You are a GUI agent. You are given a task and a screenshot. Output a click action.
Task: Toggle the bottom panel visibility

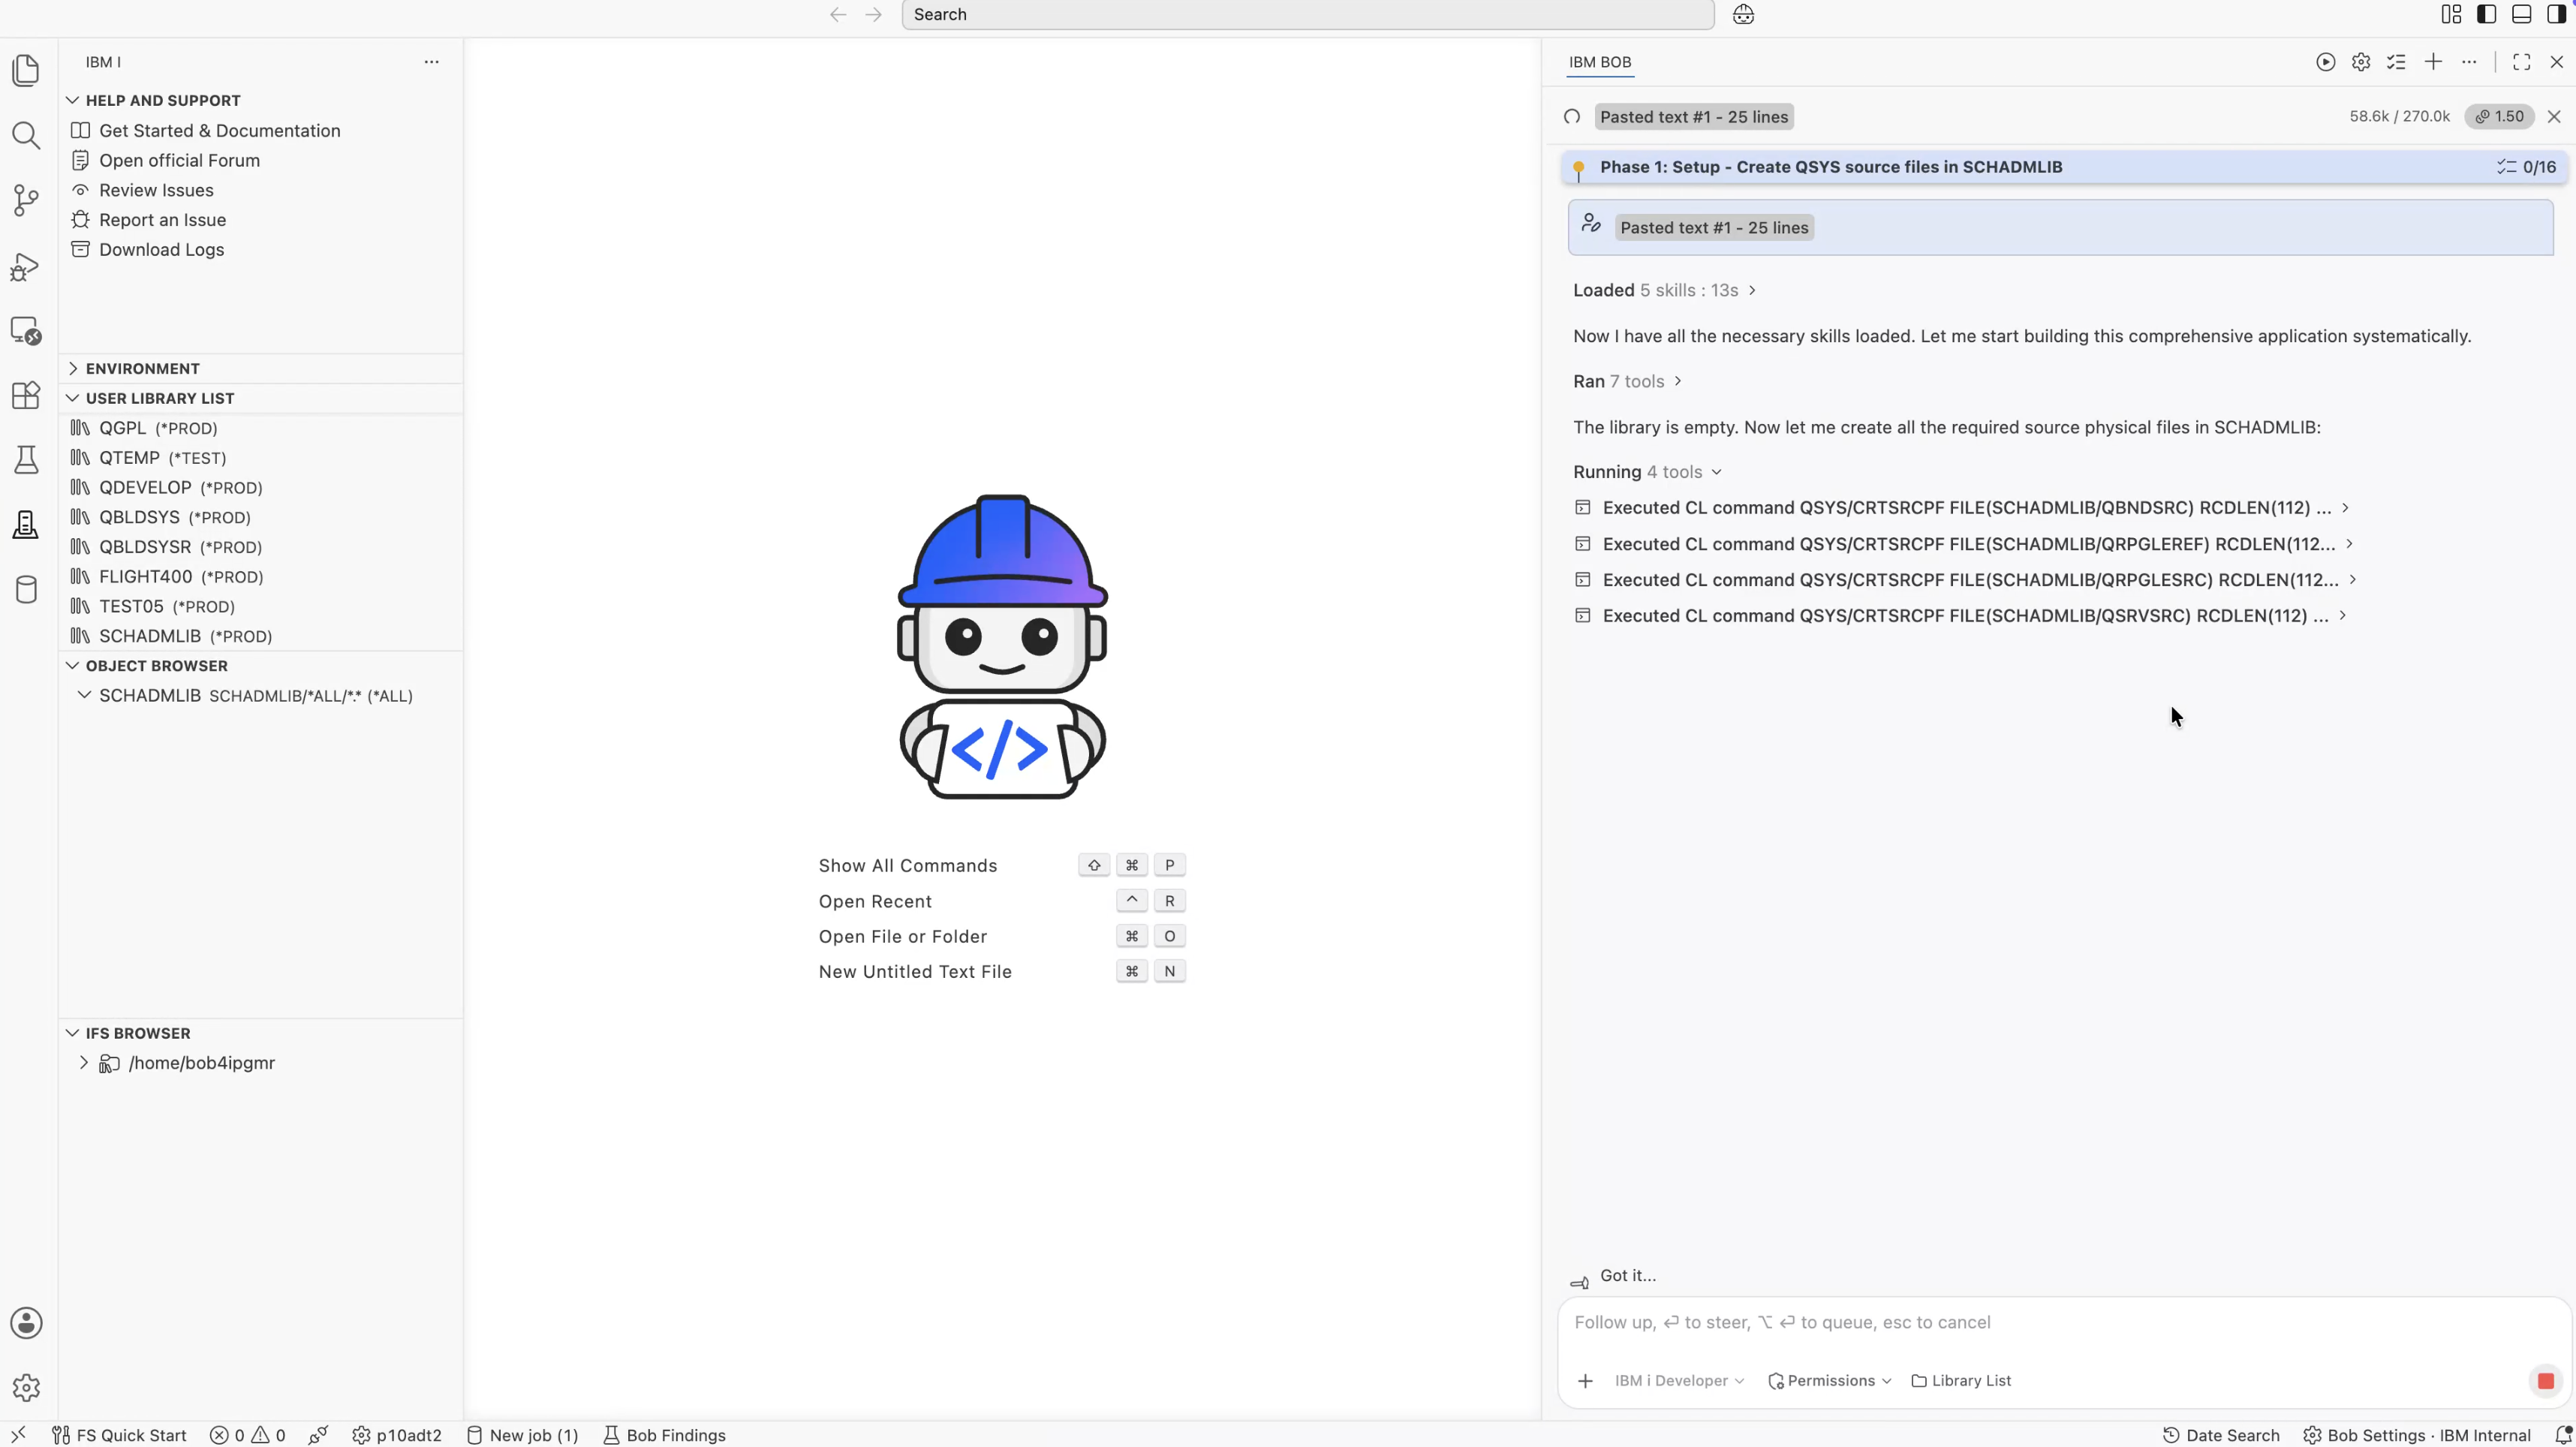tap(2521, 14)
